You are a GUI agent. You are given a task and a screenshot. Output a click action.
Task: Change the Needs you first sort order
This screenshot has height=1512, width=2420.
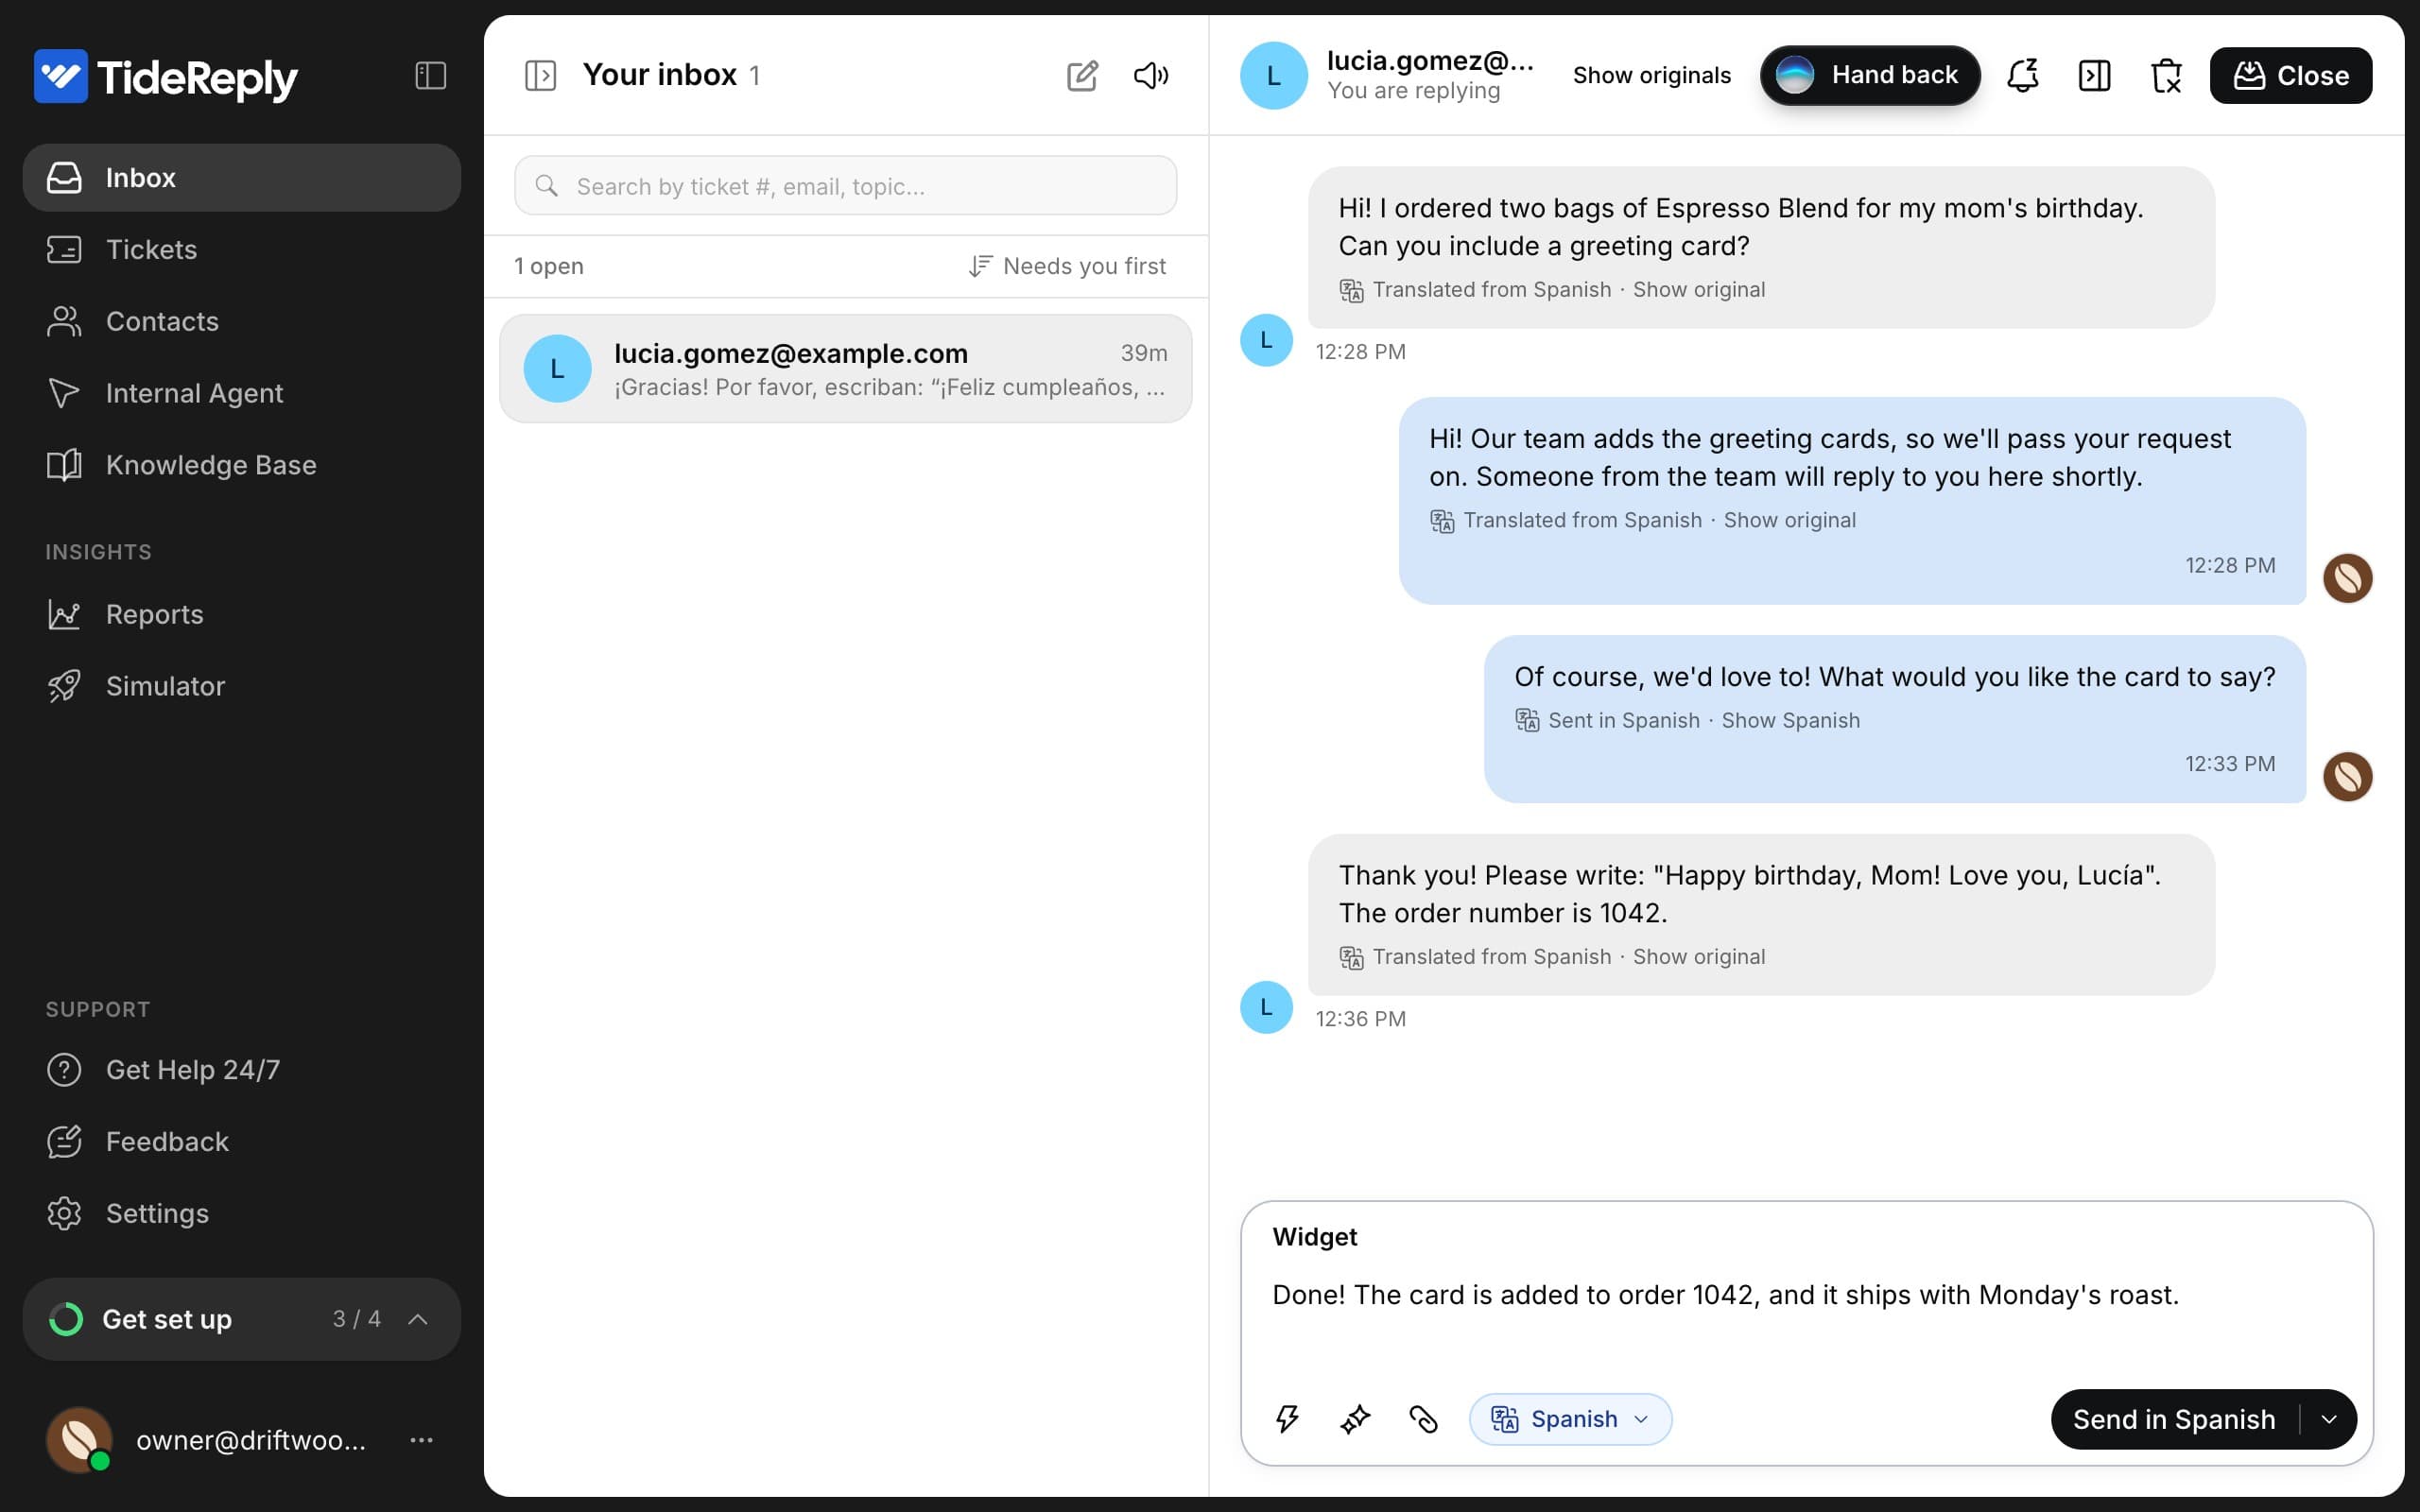(x=1067, y=266)
